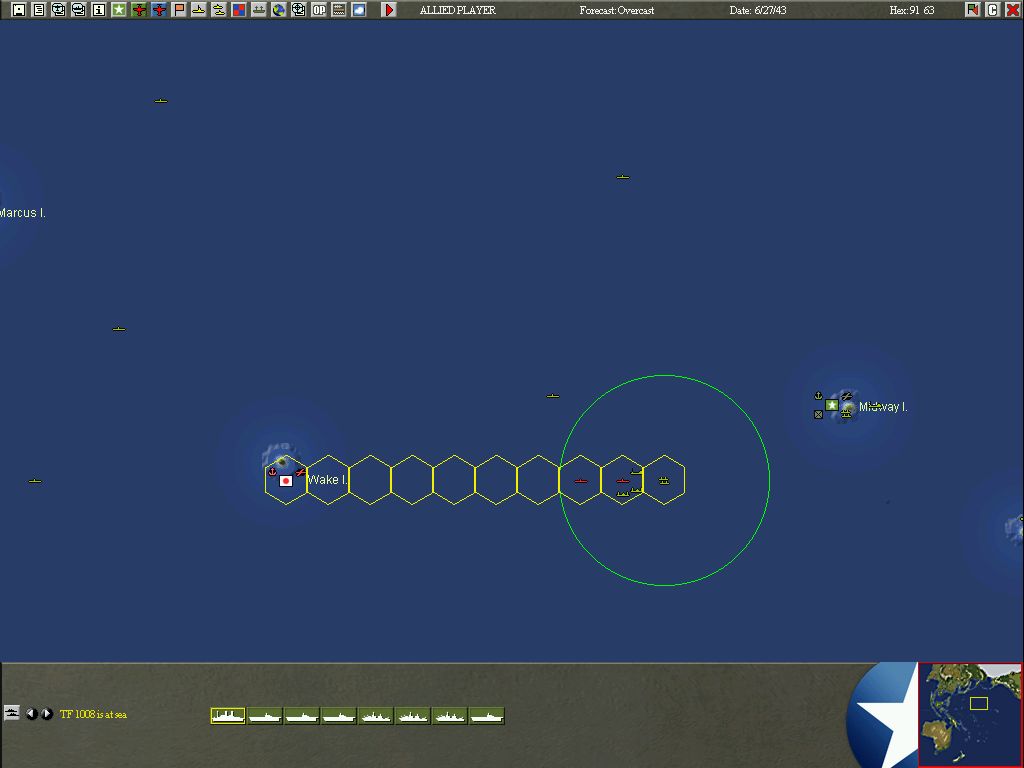Click the fourth toolbar icon with overlapping window
Viewport: 1024px width, 768px height.
coord(79,10)
